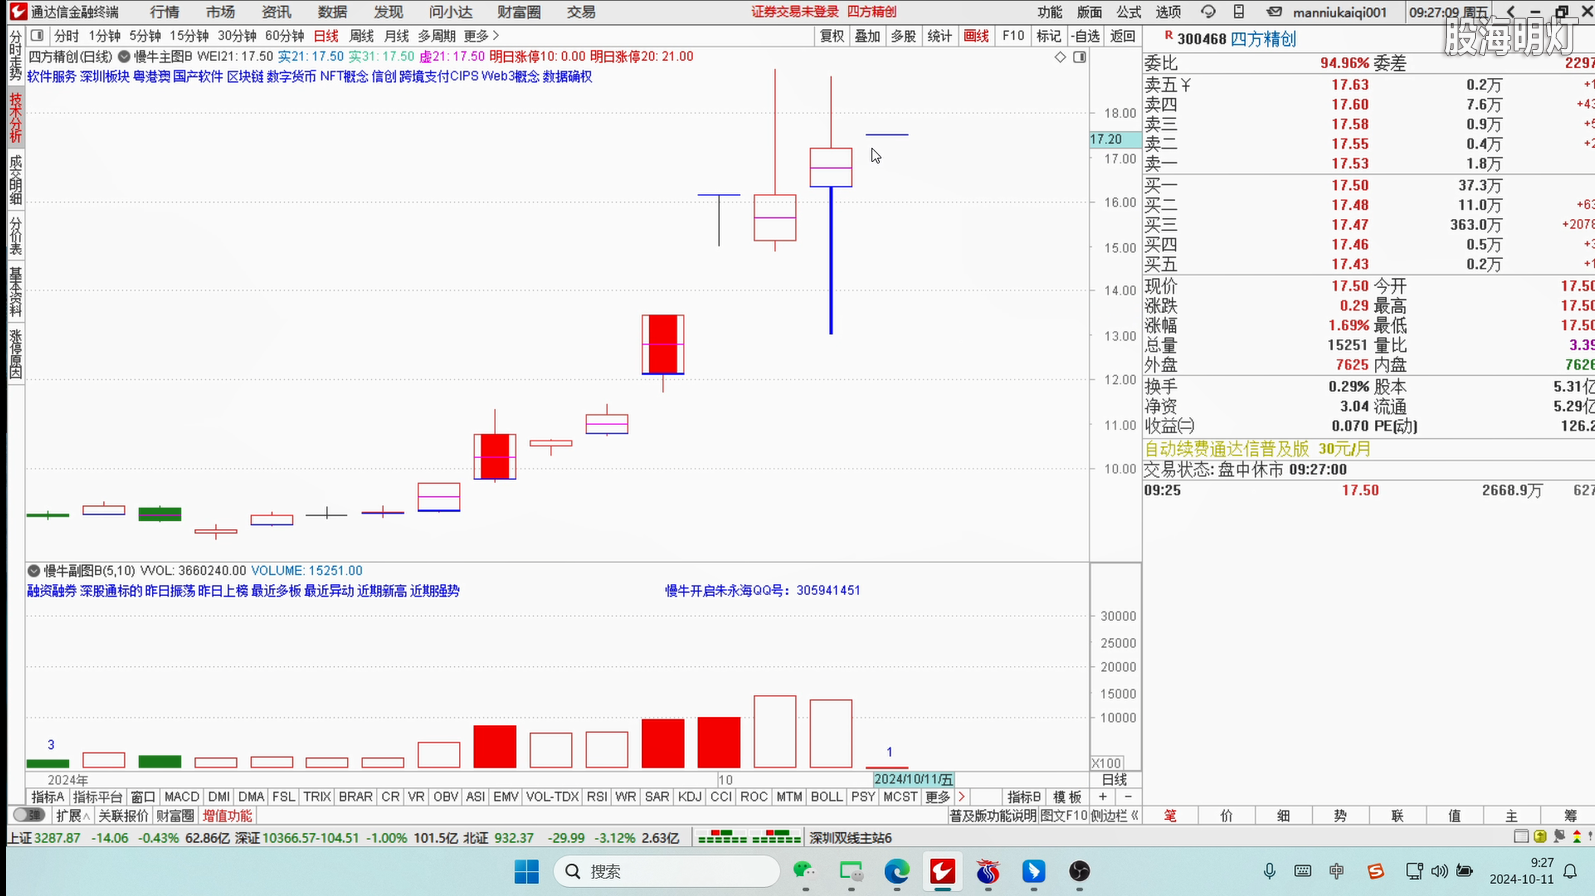Click the 2024/10/11/五 date marker
Screen dimensions: 1595x896
click(913, 780)
